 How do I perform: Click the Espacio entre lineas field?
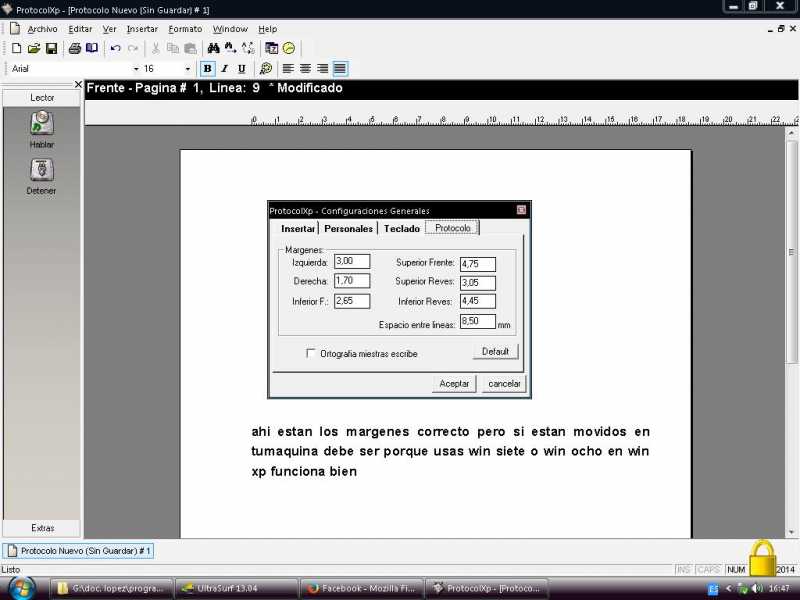pyautogui.click(x=478, y=321)
